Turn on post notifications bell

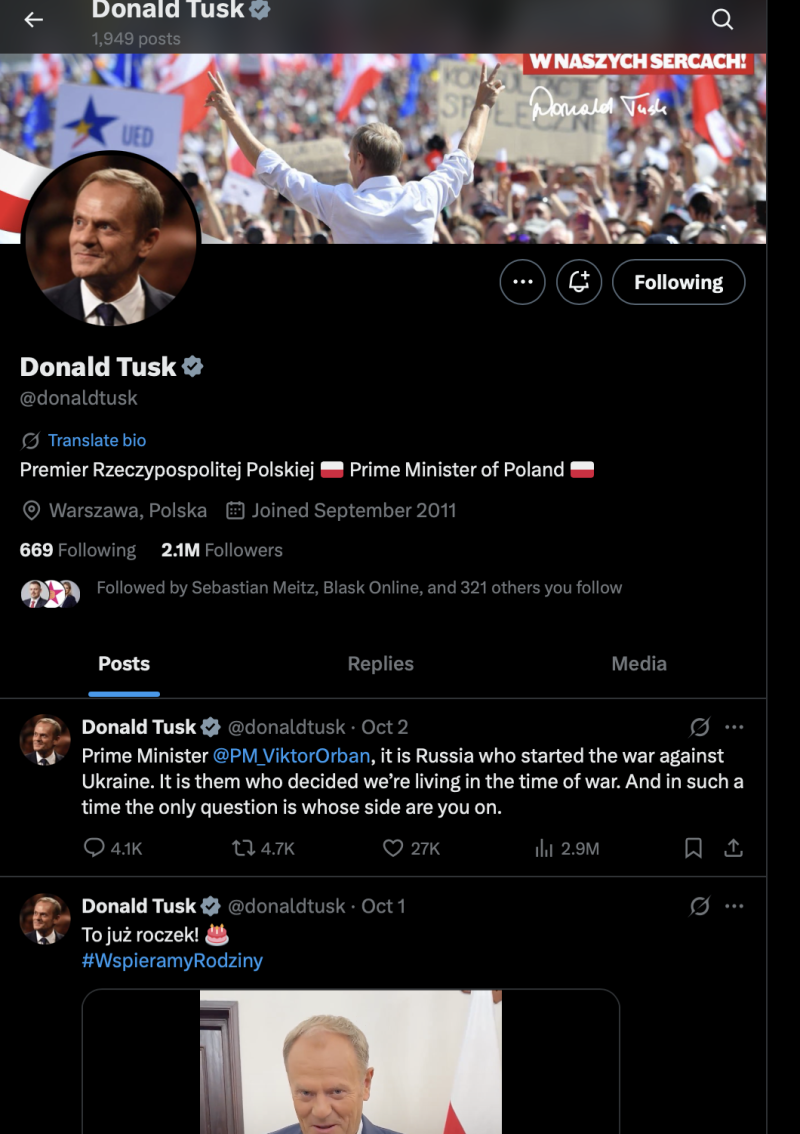pos(579,282)
